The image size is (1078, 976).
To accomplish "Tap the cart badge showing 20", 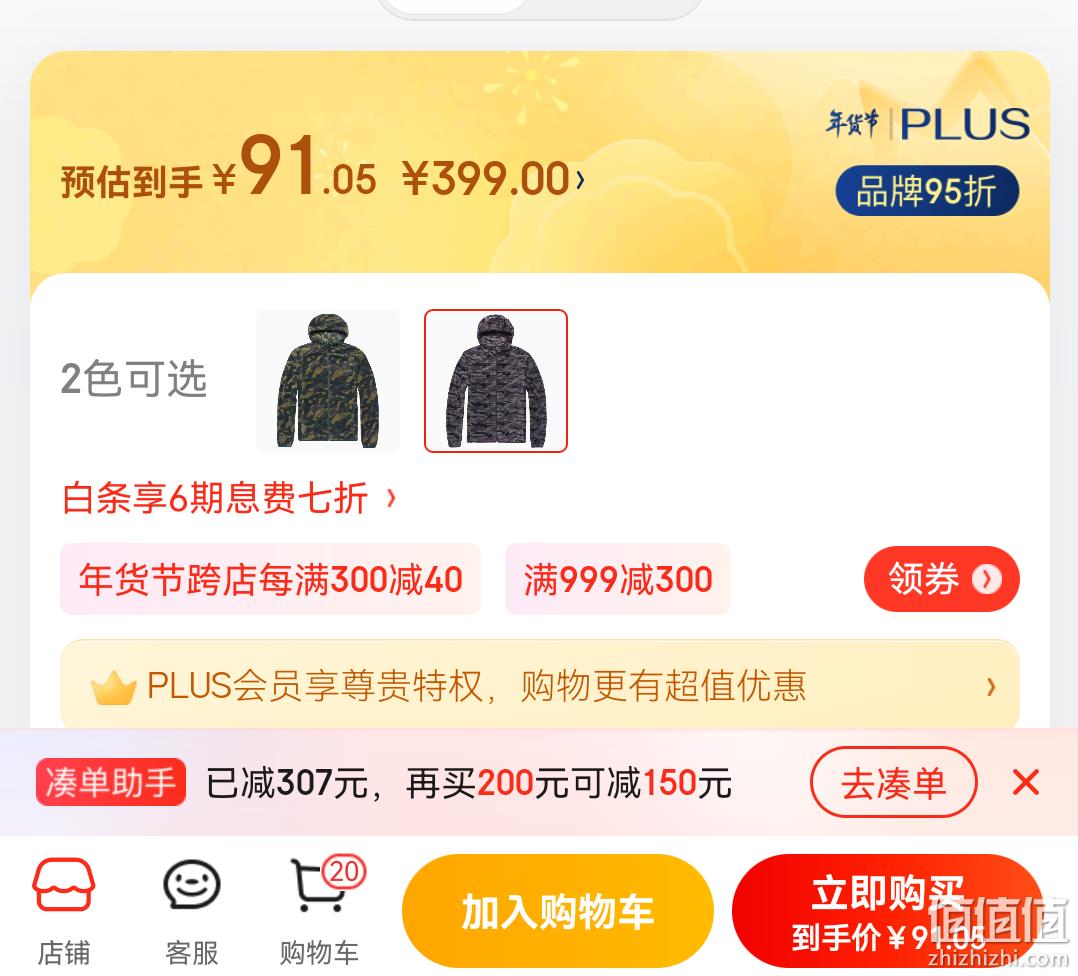I will [x=344, y=872].
